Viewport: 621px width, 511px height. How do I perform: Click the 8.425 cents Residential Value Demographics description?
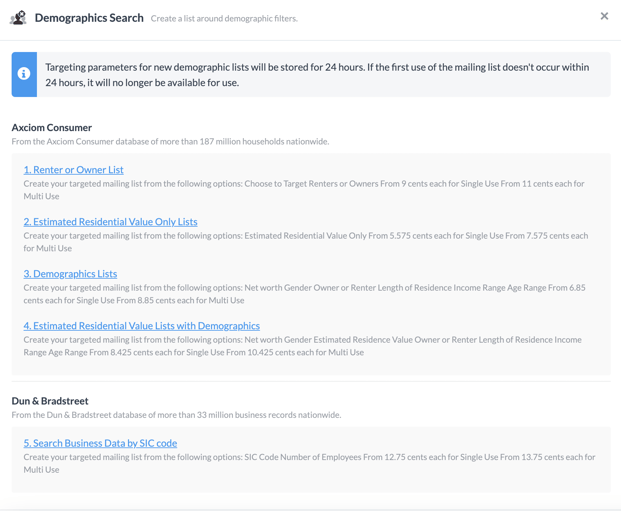click(303, 346)
